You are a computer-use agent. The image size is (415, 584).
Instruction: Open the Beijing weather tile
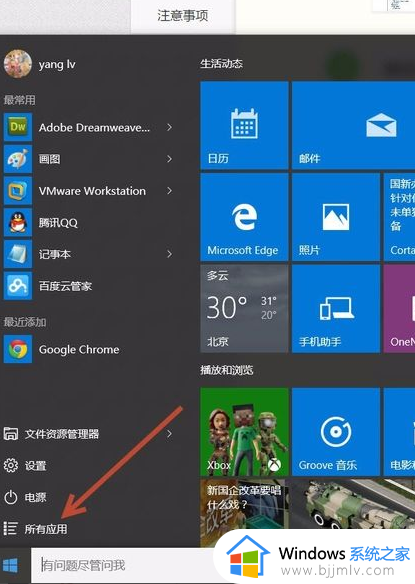coord(244,309)
